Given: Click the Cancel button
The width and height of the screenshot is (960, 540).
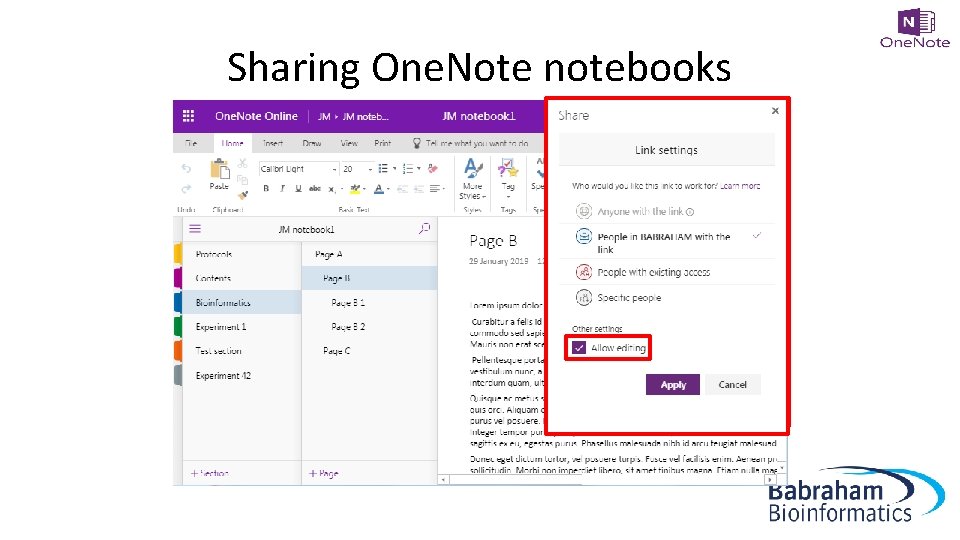Looking at the screenshot, I should [x=732, y=384].
